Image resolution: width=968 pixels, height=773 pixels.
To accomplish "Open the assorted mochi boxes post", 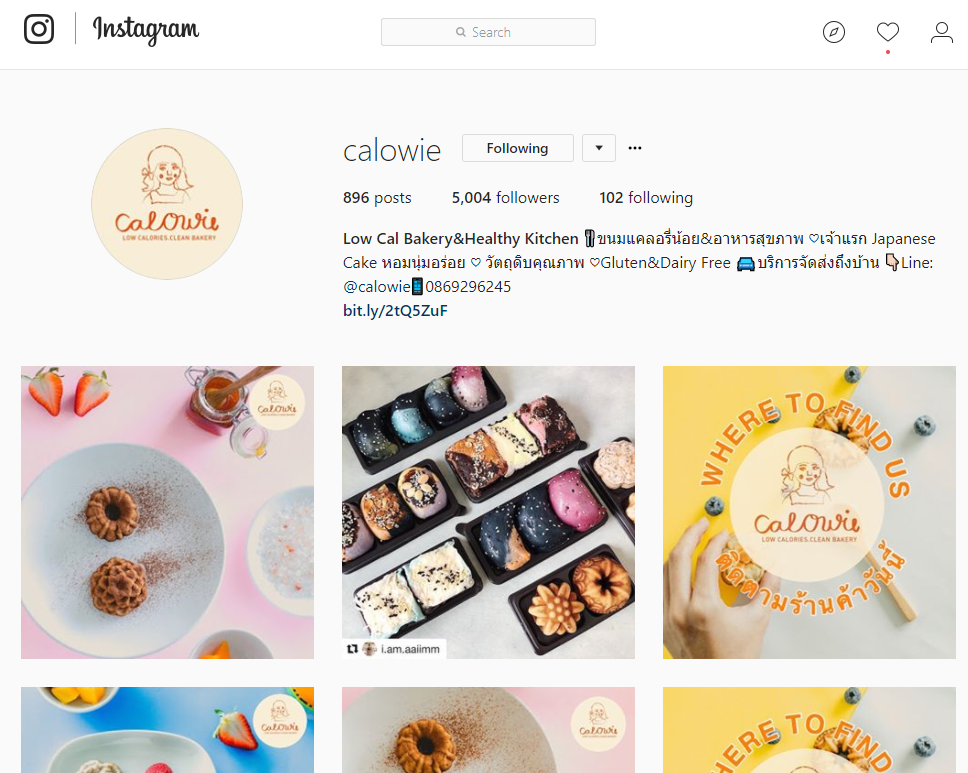I will point(488,512).
